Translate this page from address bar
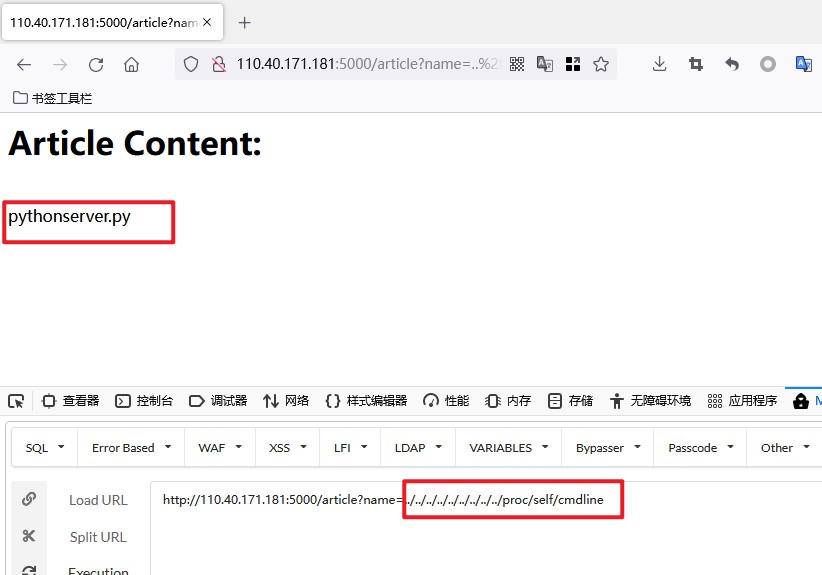This screenshot has width=822, height=575. 545,64
